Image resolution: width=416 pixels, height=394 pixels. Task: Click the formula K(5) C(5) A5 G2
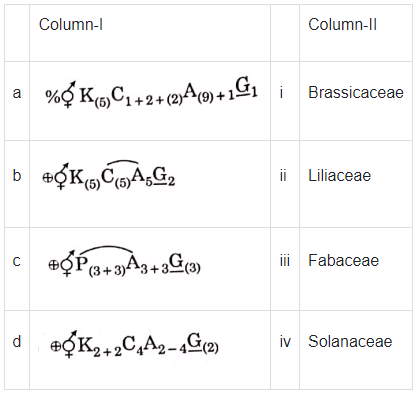[109, 175]
